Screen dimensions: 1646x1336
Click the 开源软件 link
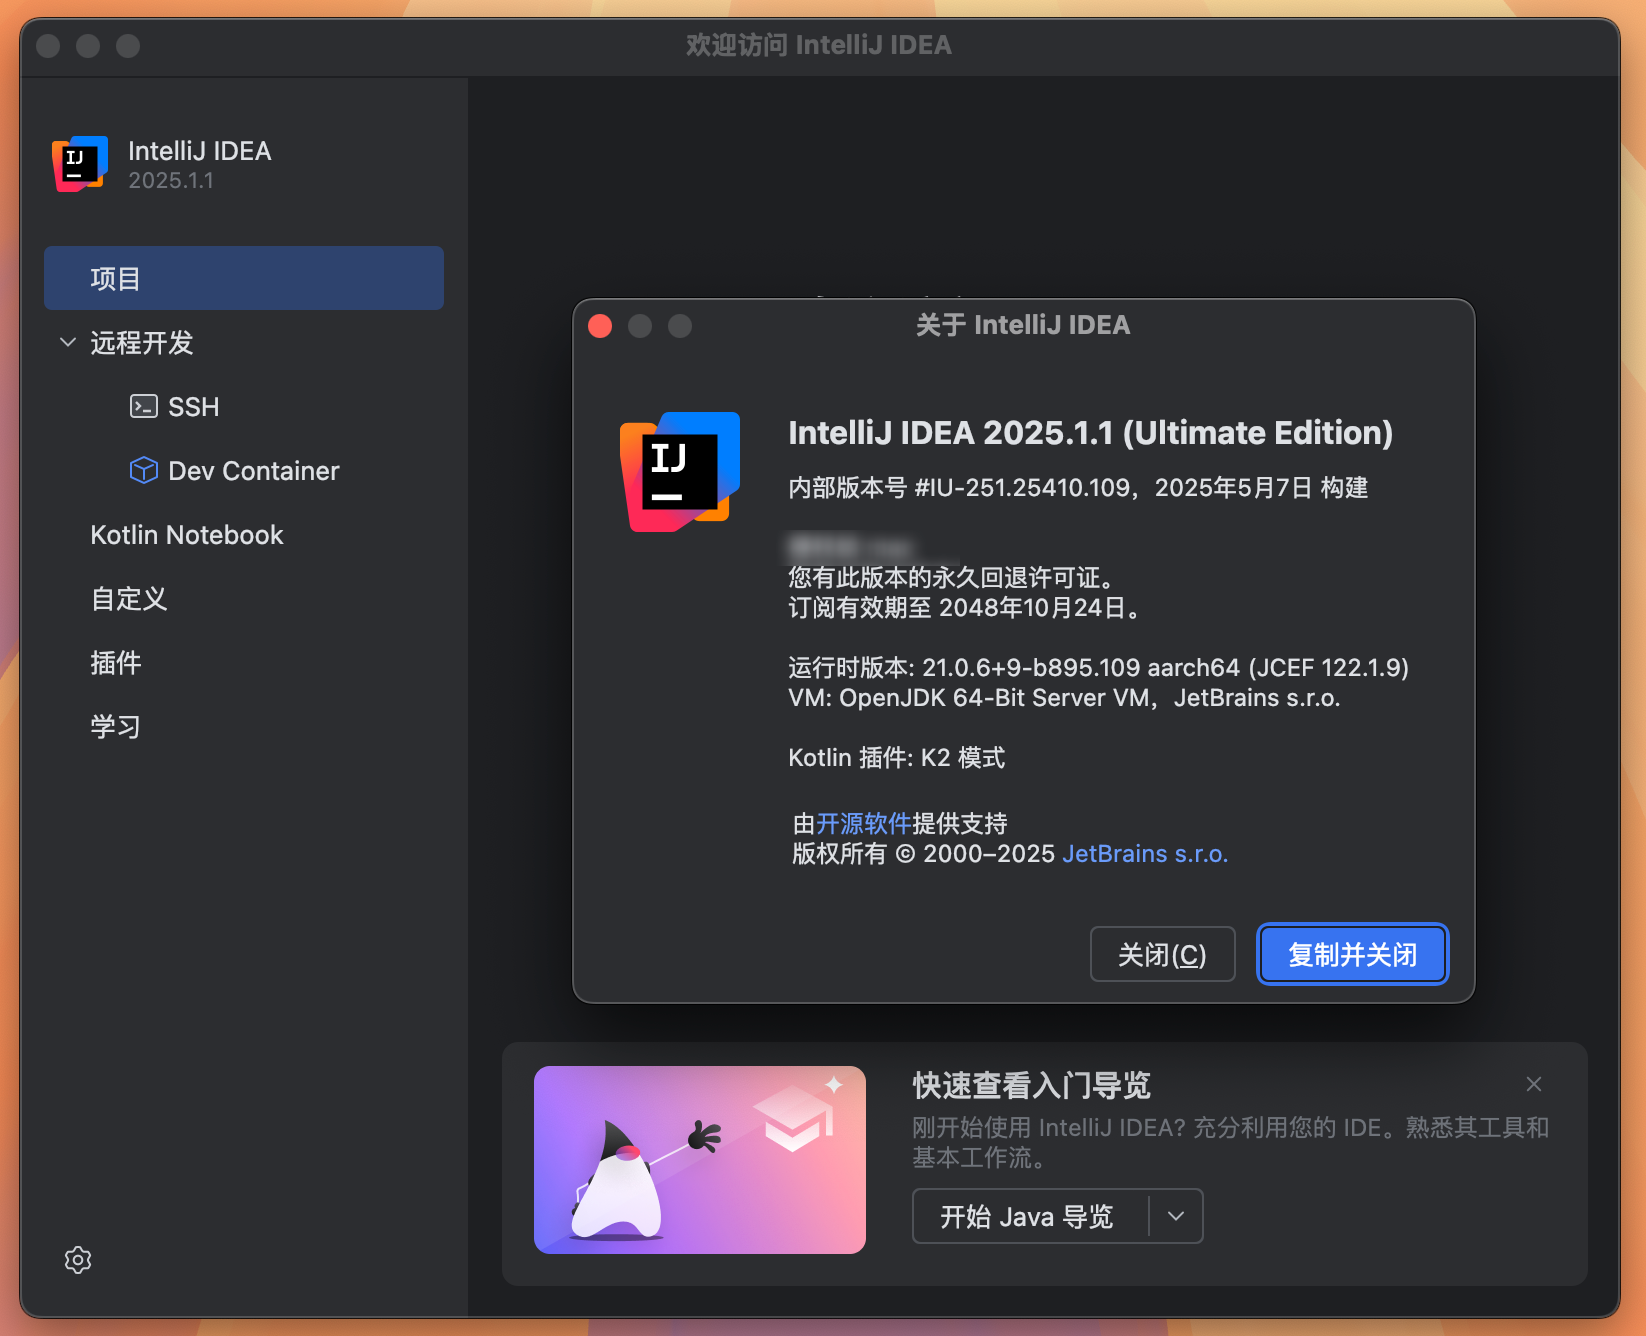(x=864, y=823)
